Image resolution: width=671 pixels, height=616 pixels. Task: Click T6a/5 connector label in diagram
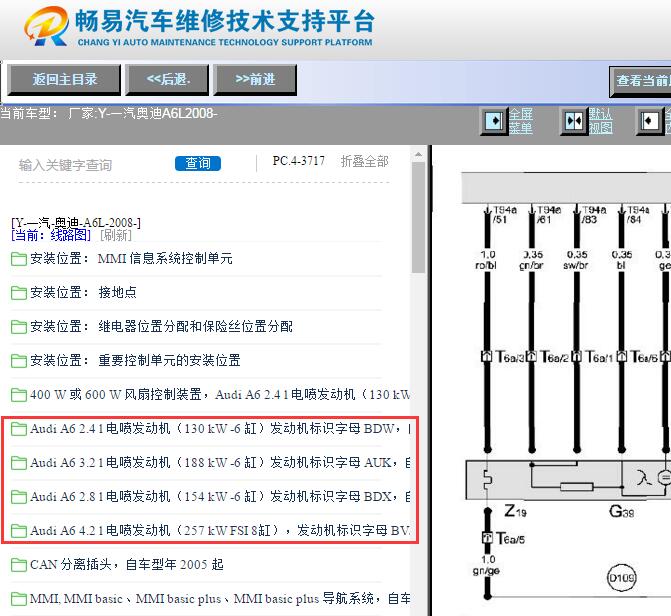[510, 538]
